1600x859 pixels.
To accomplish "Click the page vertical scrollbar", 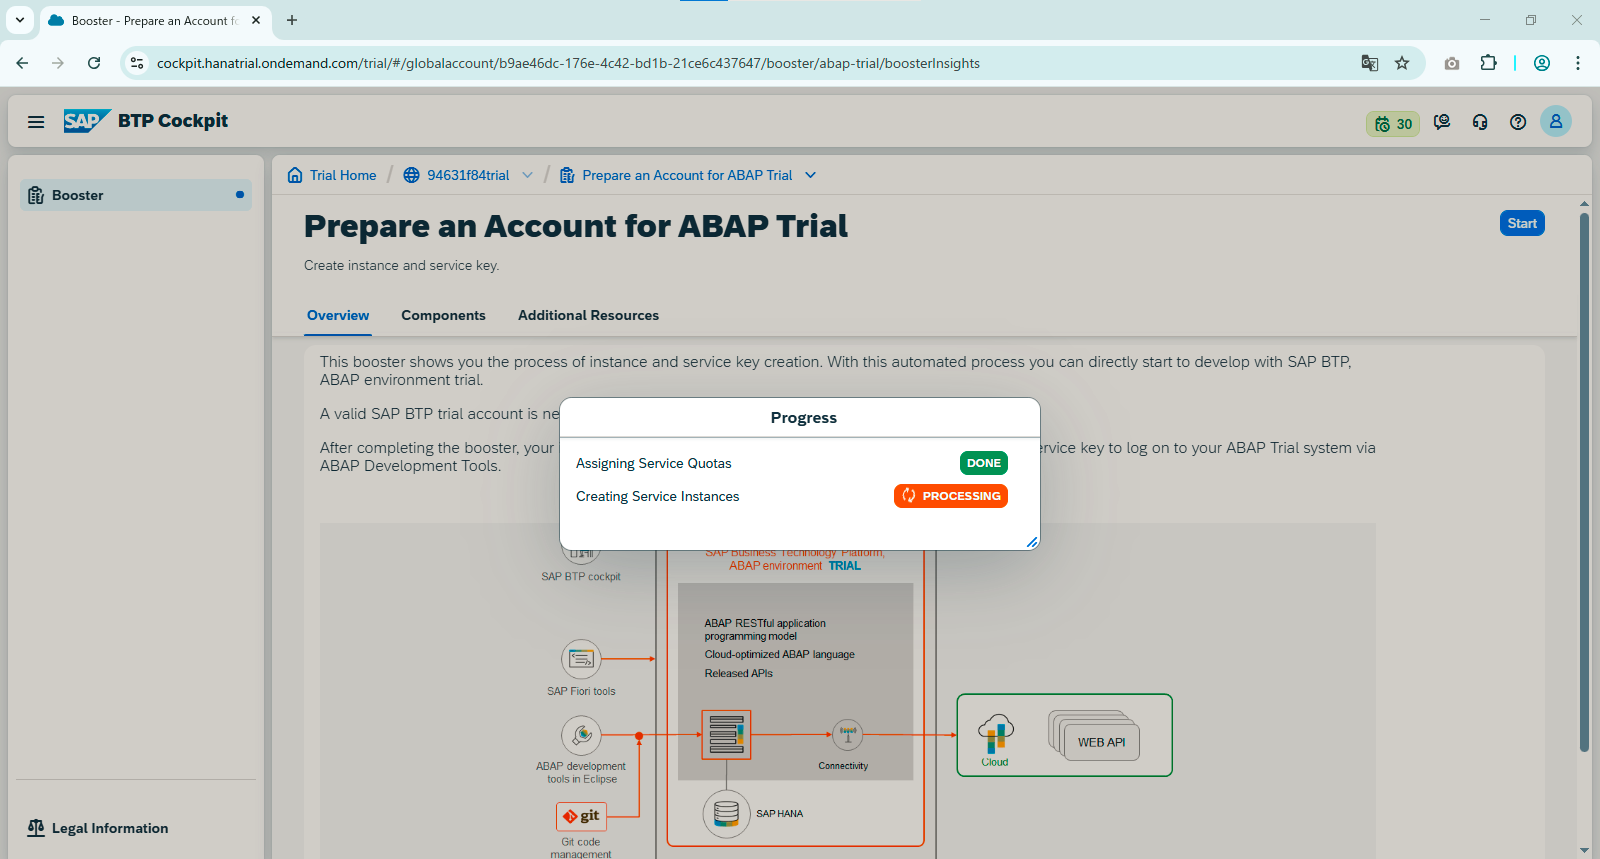I will pos(1584,482).
